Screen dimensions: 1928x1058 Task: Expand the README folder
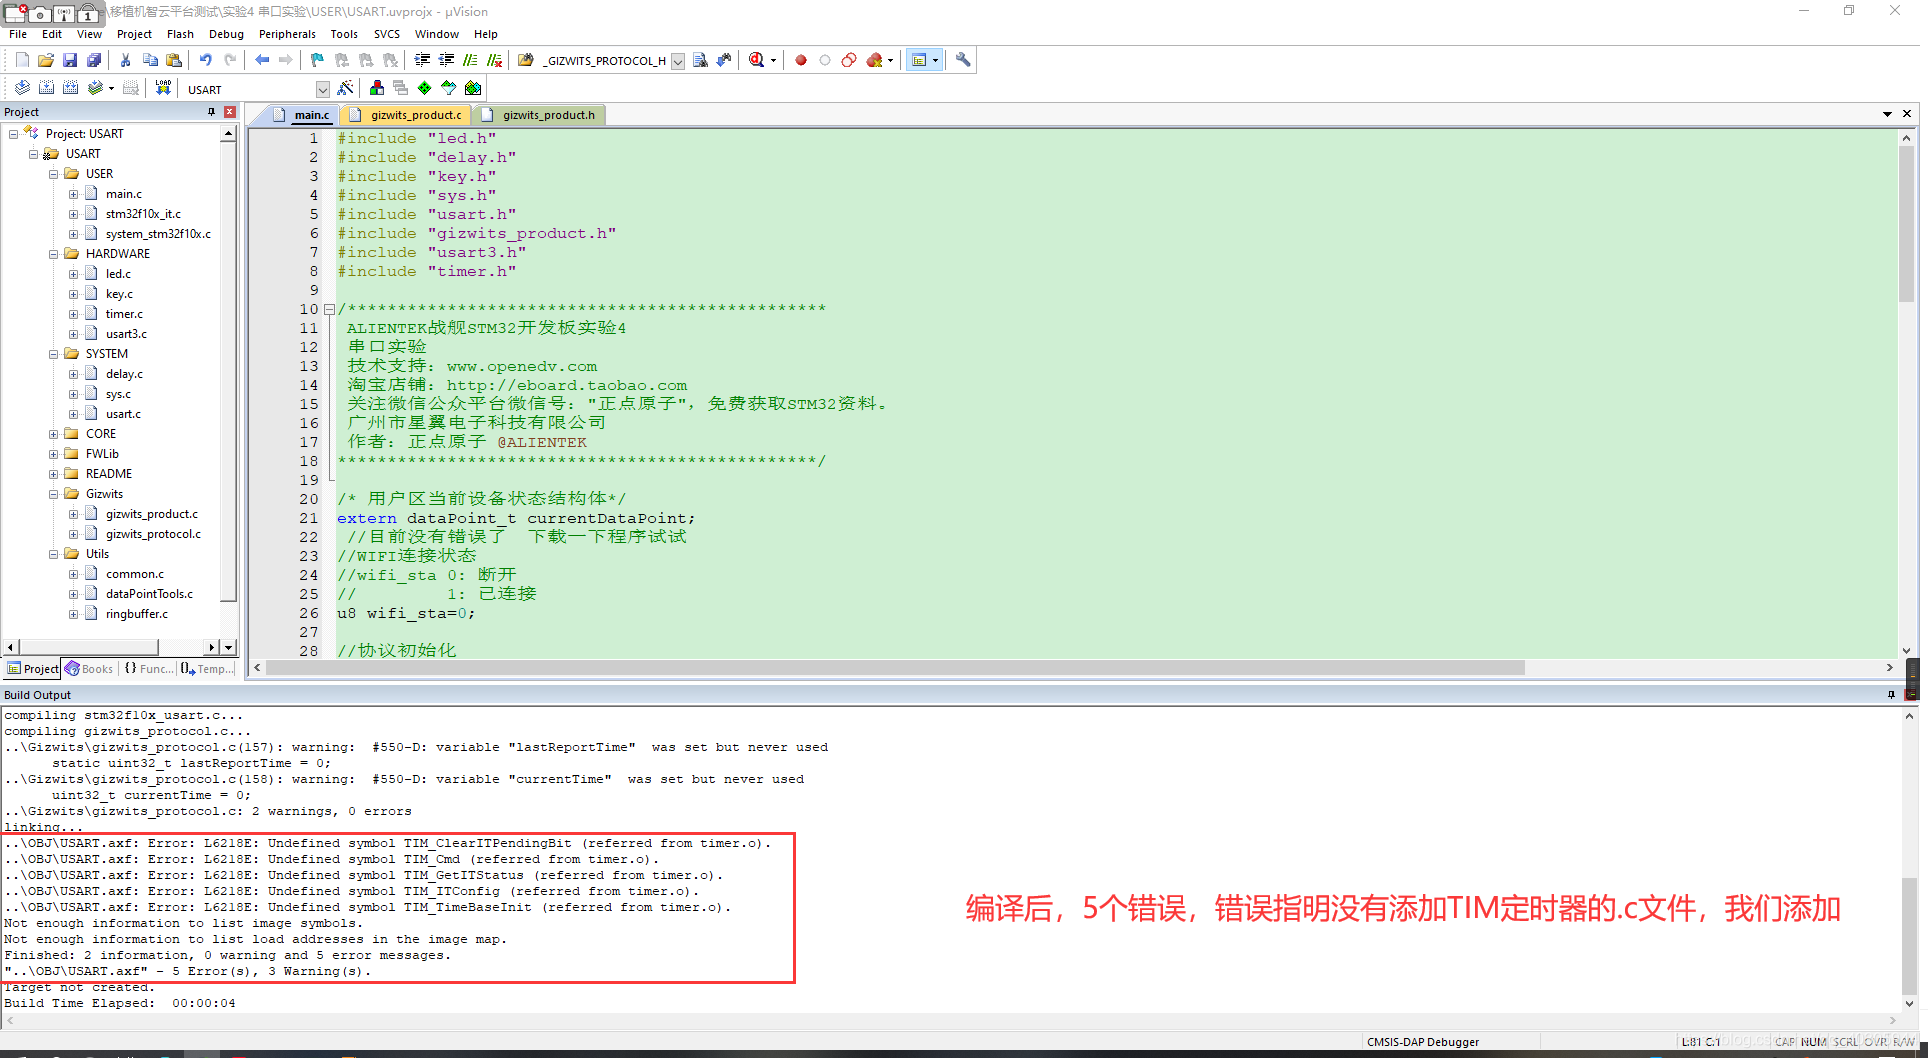click(54, 474)
